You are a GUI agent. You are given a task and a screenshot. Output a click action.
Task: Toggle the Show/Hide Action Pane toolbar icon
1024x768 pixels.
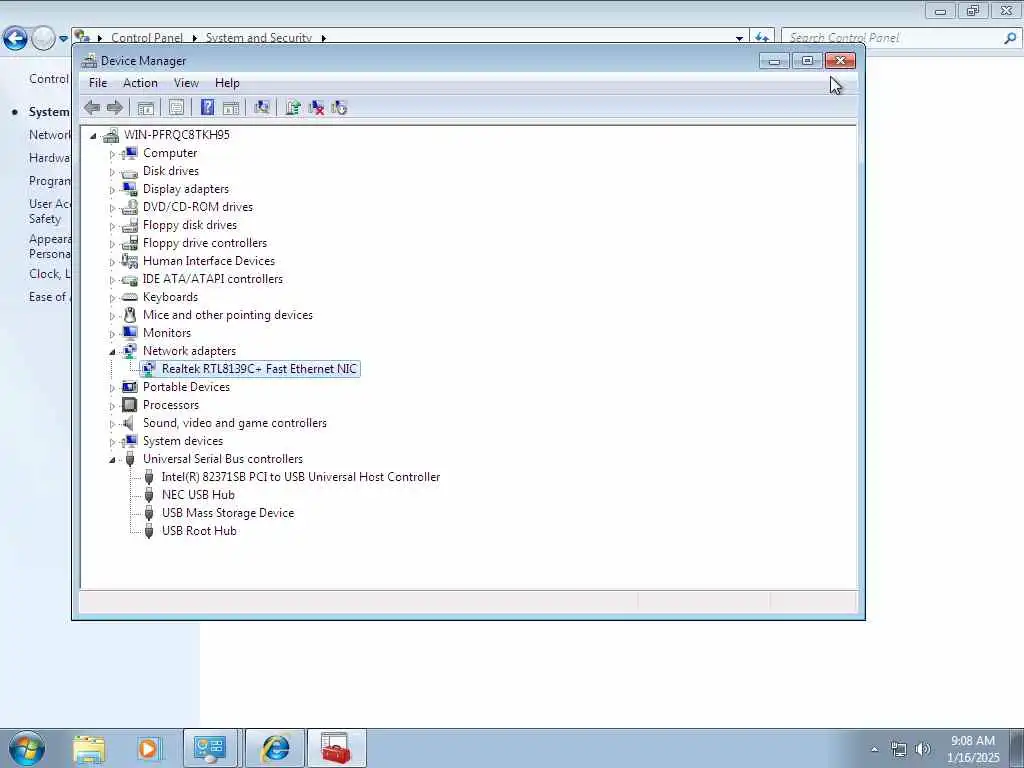[x=231, y=108]
